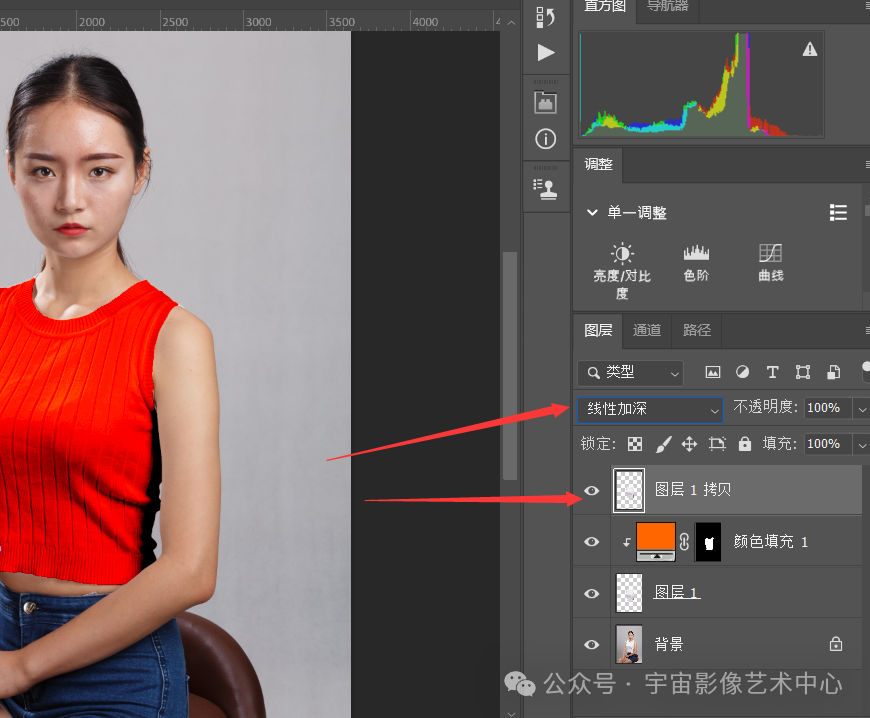The width and height of the screenshot is (870, 718).
Task: Filter layers by smart objects icon
Action: [833, 372]
